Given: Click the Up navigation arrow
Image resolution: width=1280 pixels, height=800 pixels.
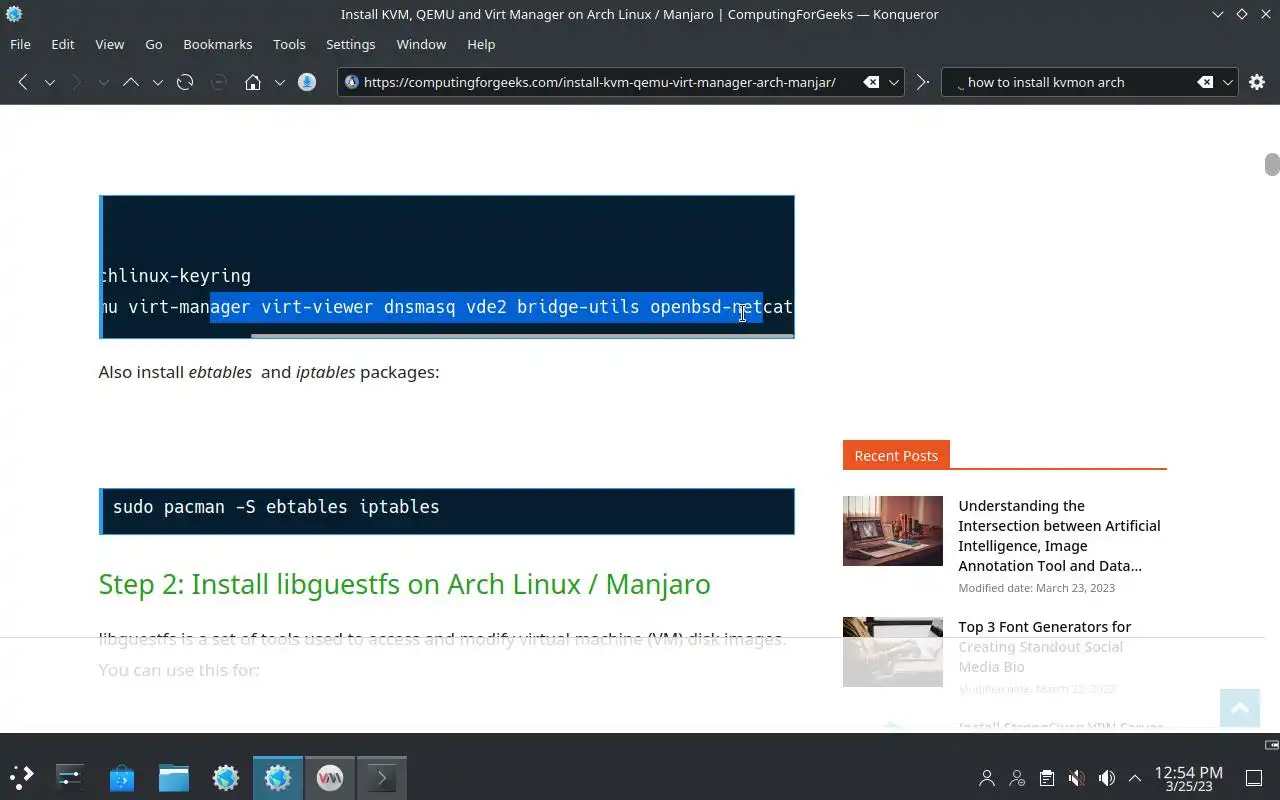Looking at the screenshot, I should (x=131, y=82).
